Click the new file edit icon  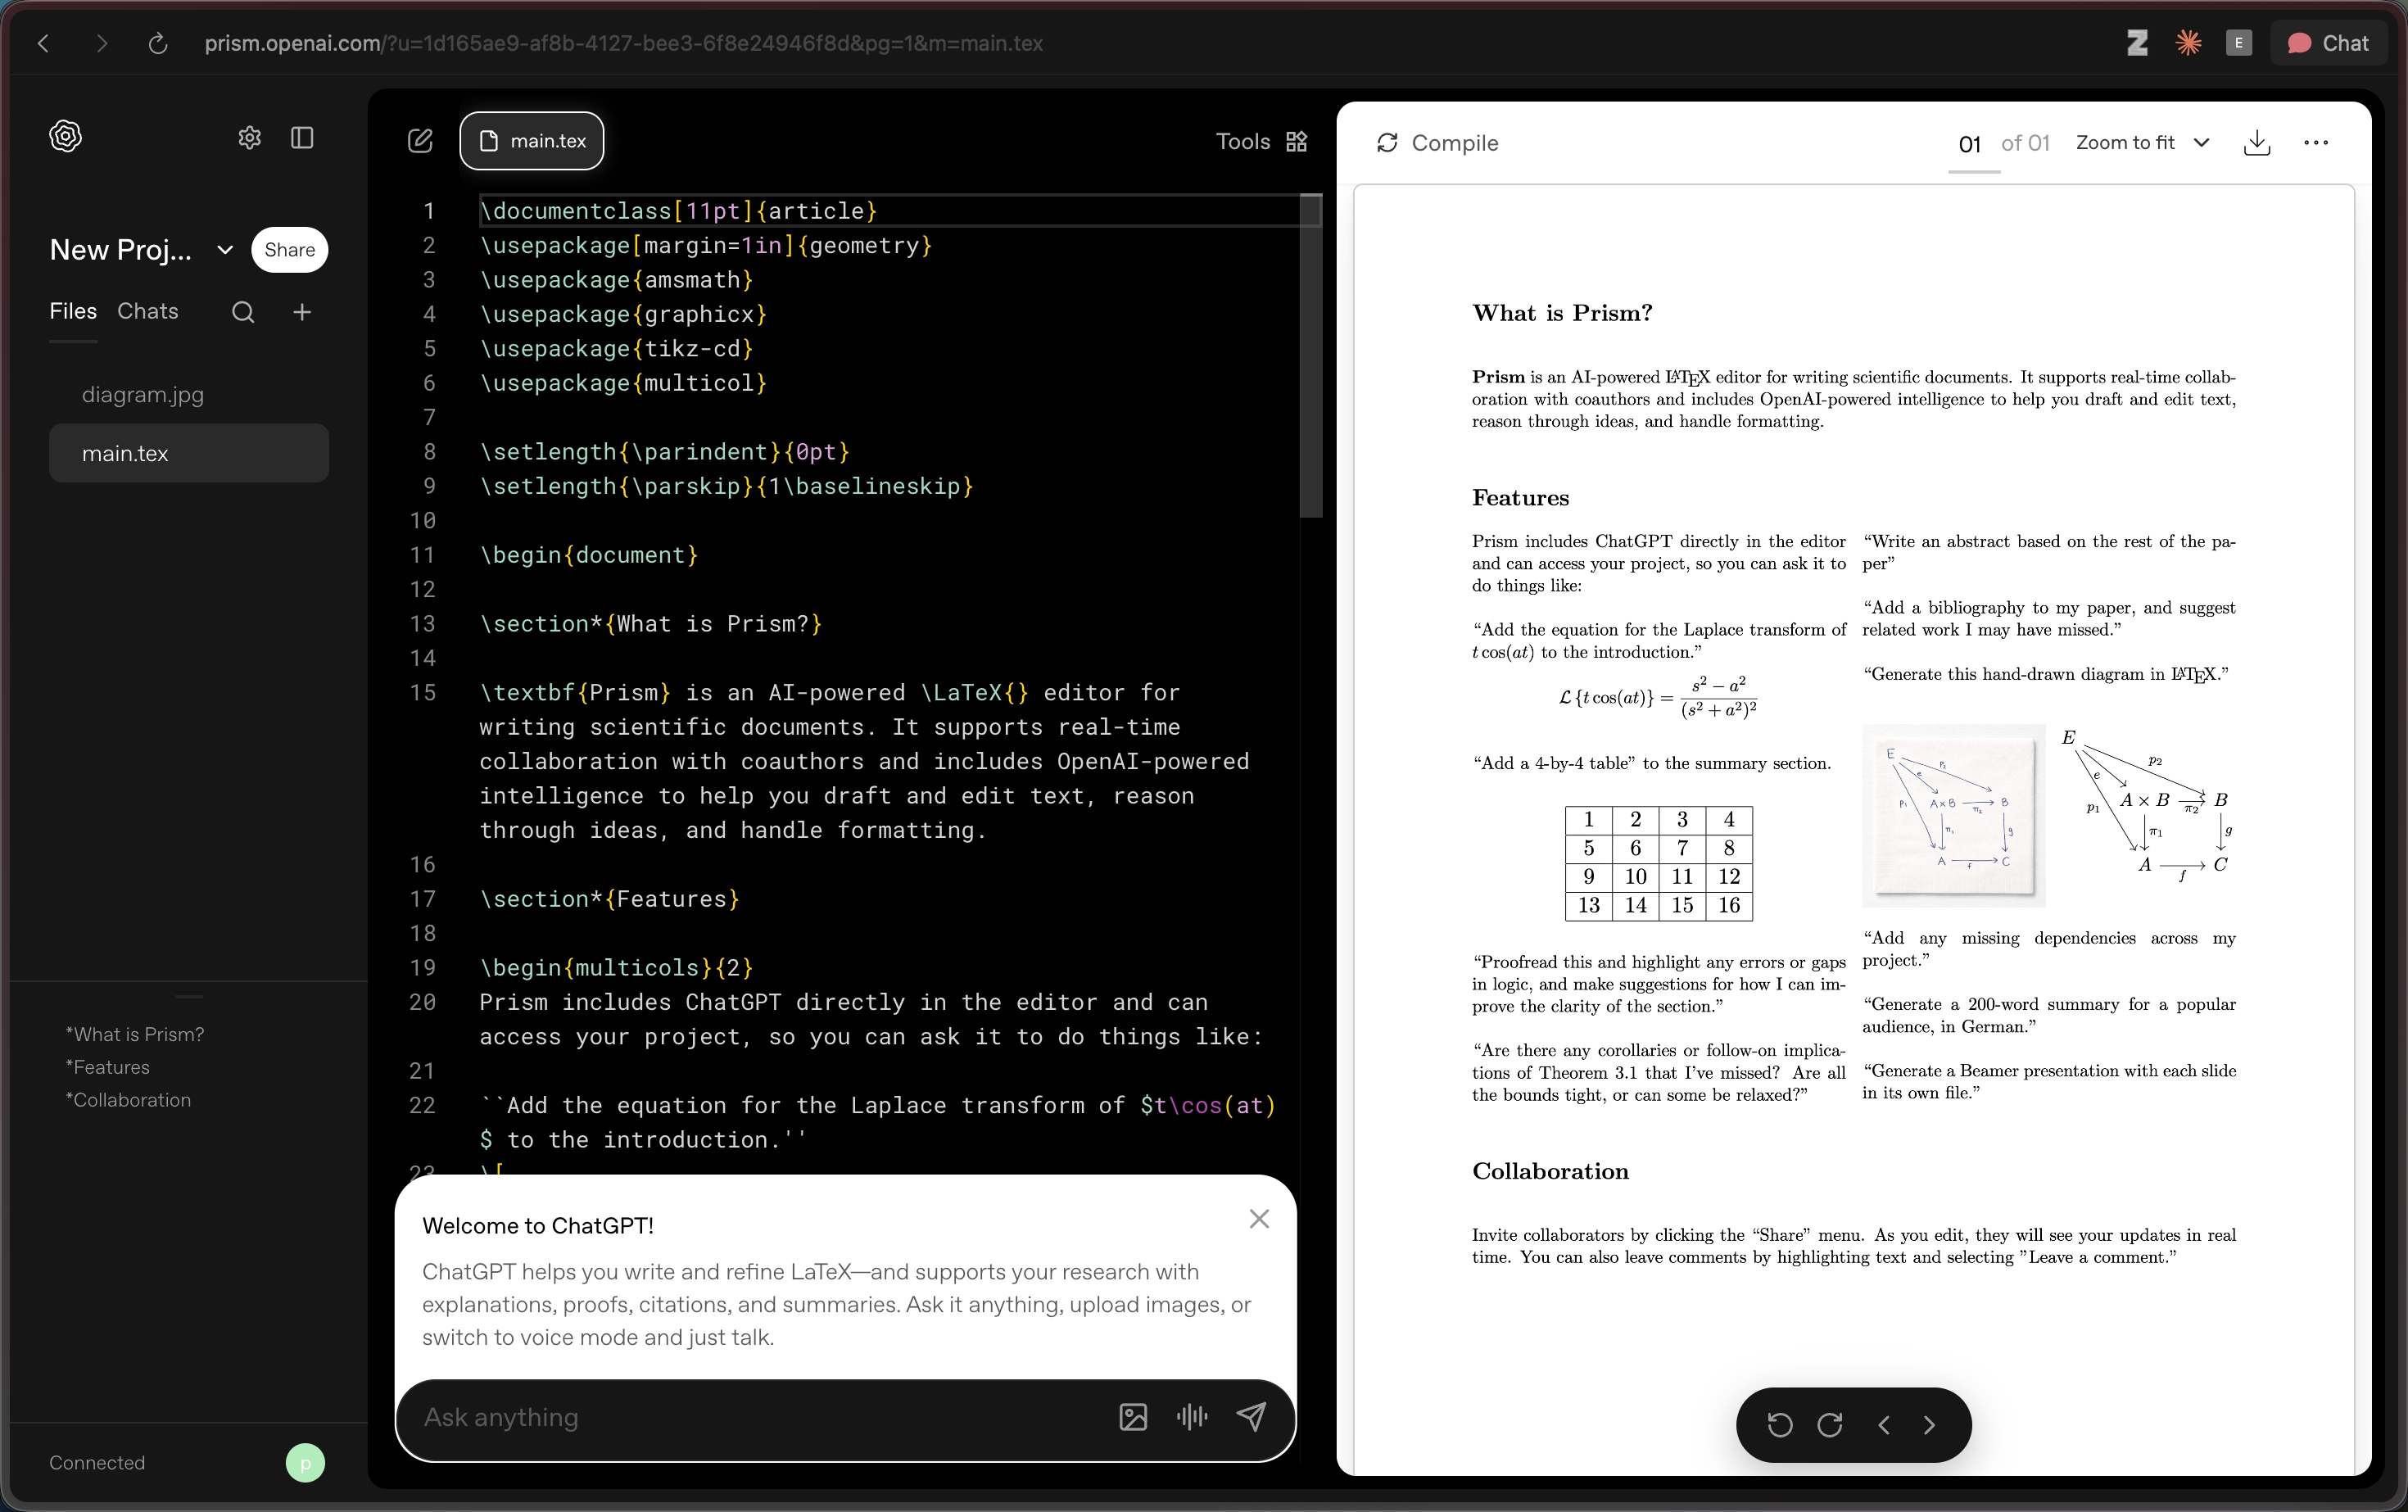click(420, 141)
